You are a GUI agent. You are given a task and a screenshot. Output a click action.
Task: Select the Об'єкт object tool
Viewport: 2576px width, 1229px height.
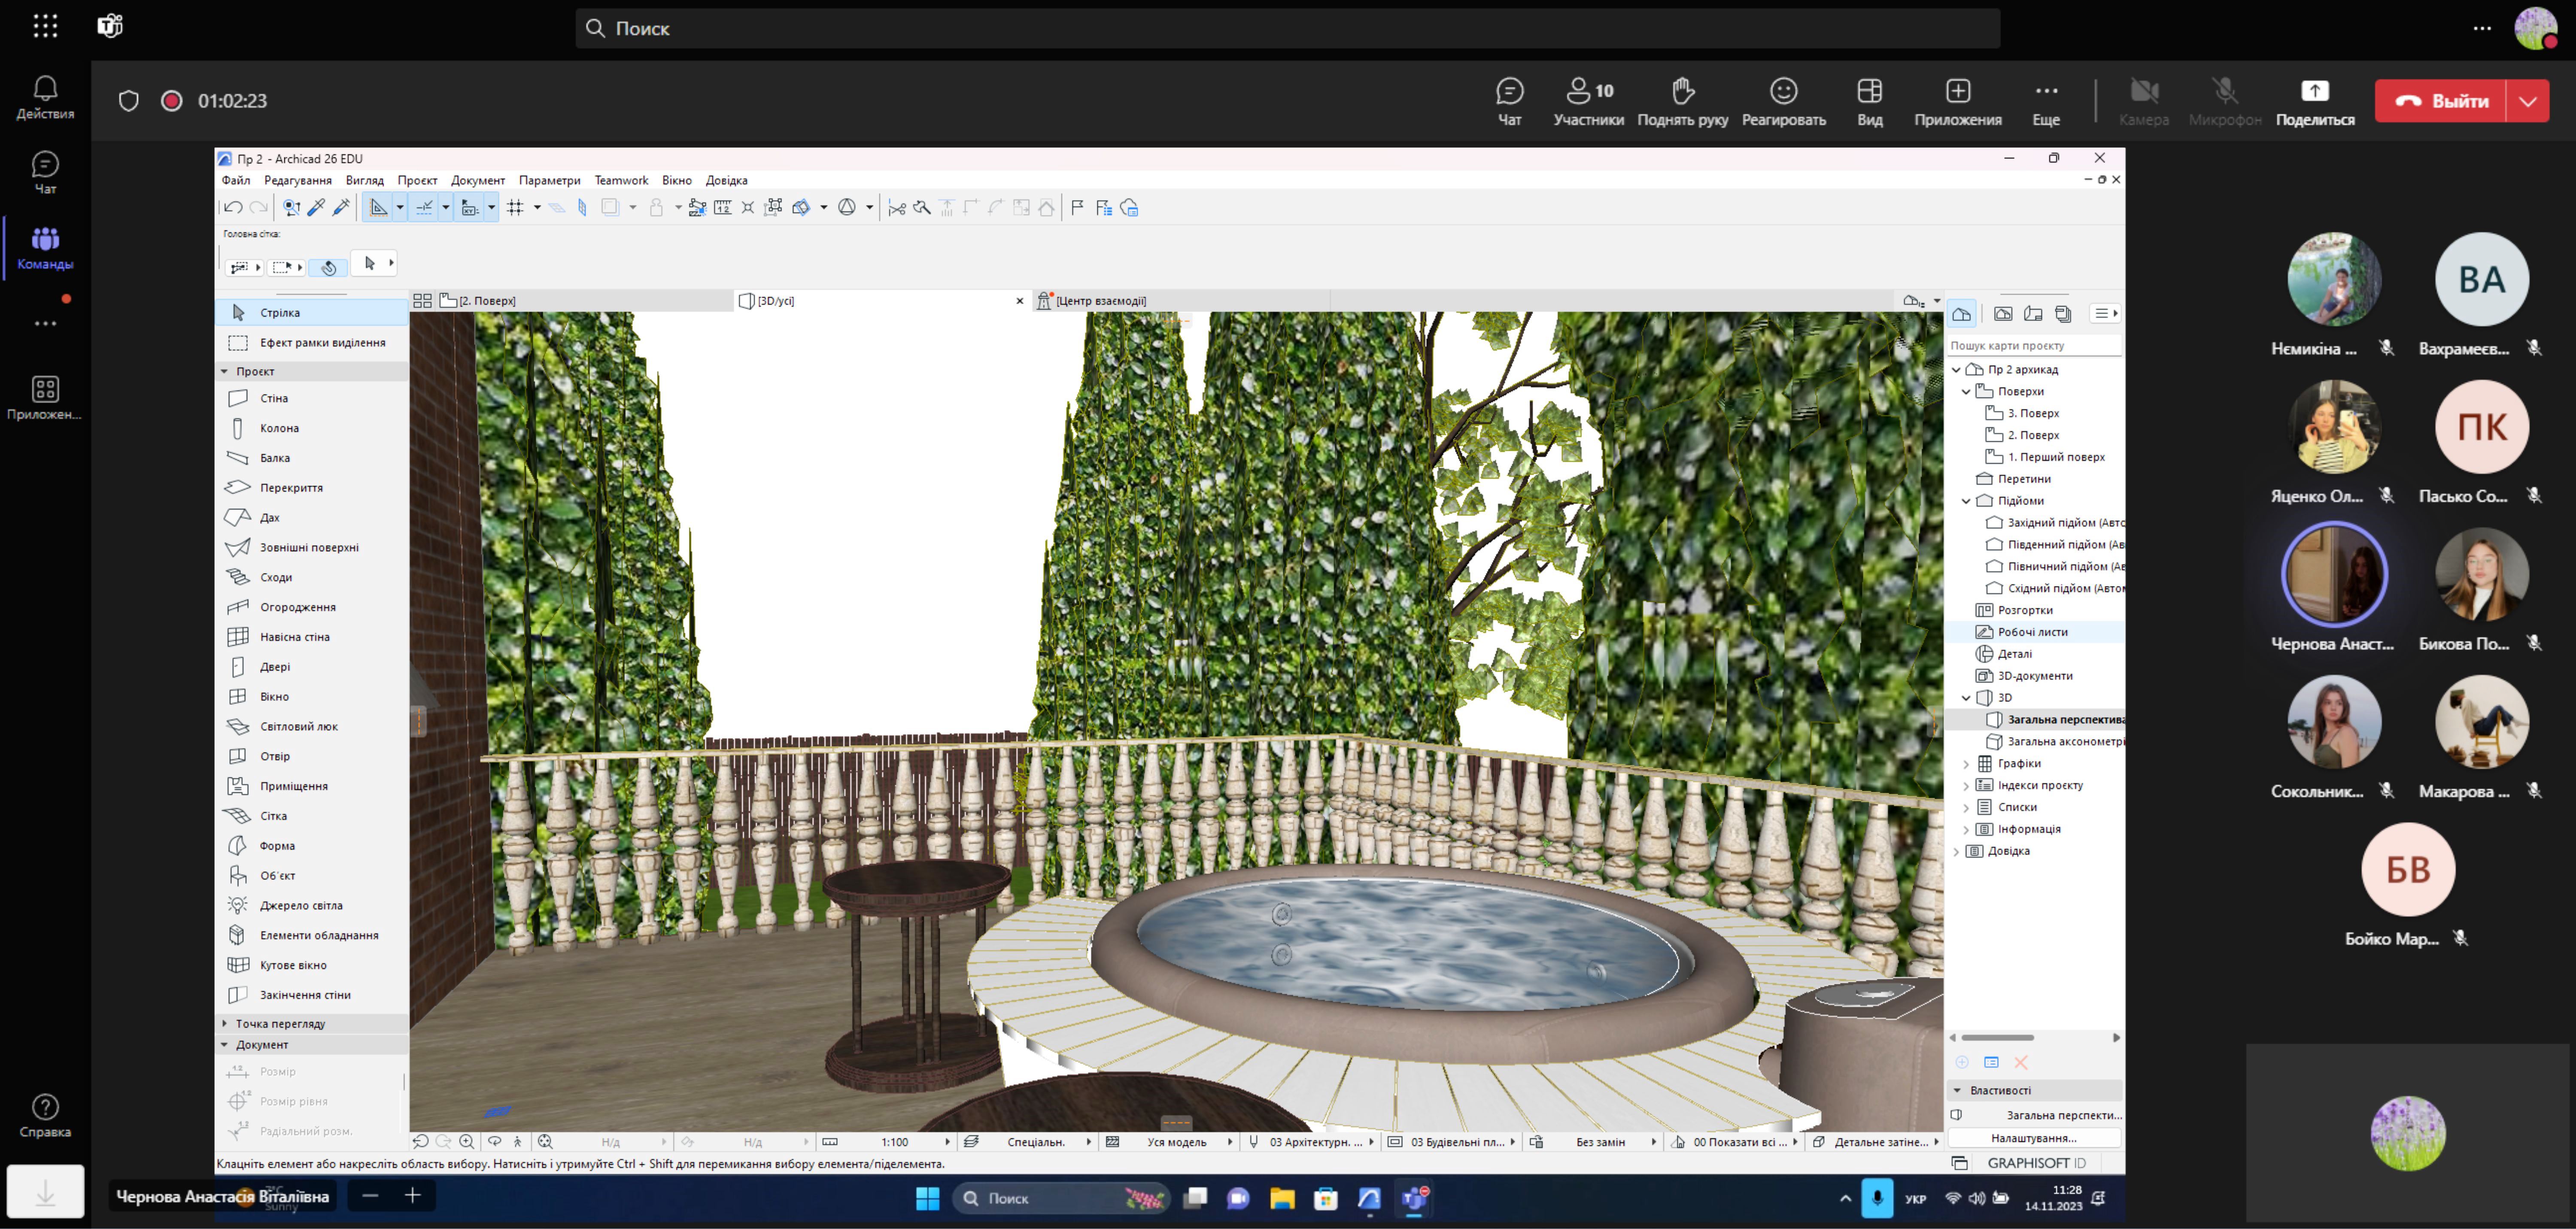point(312,876)
